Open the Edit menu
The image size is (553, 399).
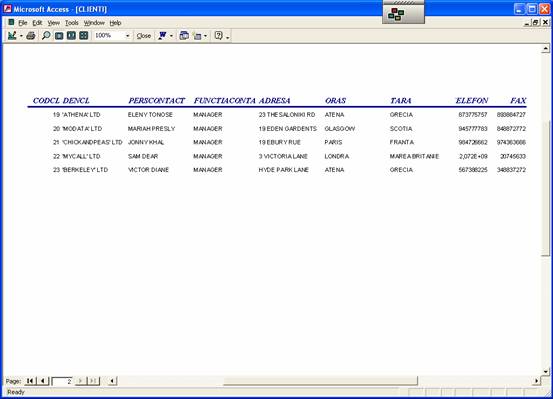37,23
